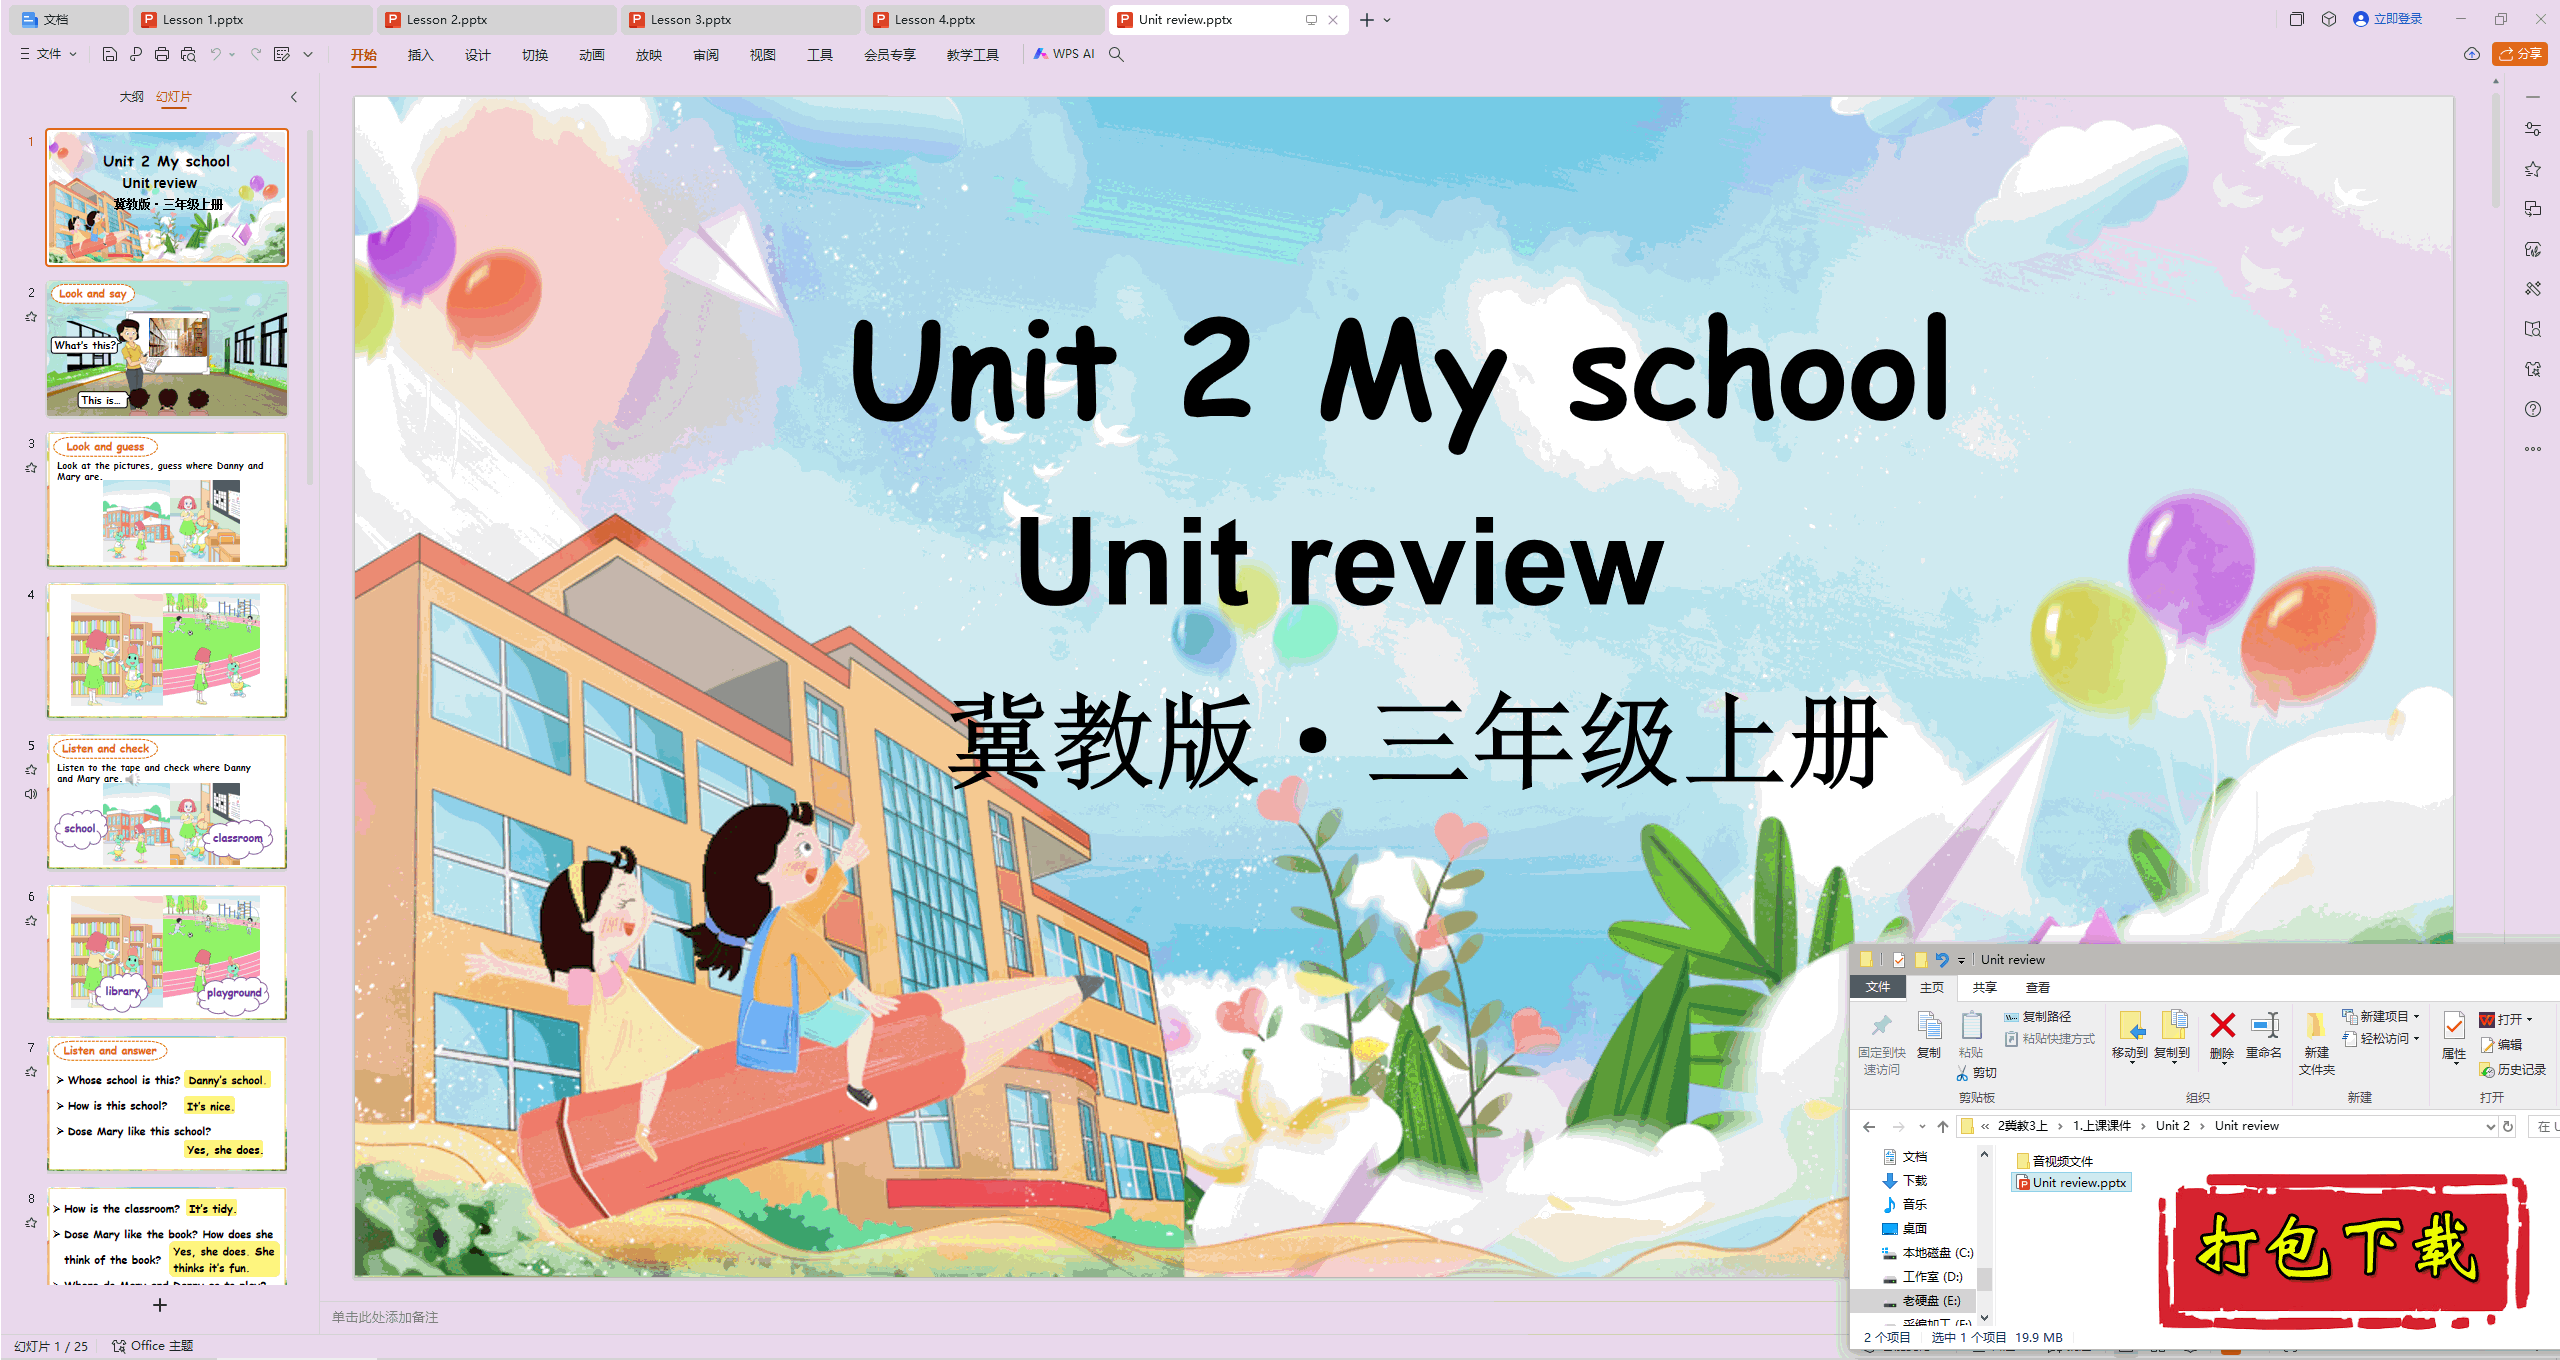Add new slide with plus button
The image size is (2560, 1360).
click(x=160, y=1305)
